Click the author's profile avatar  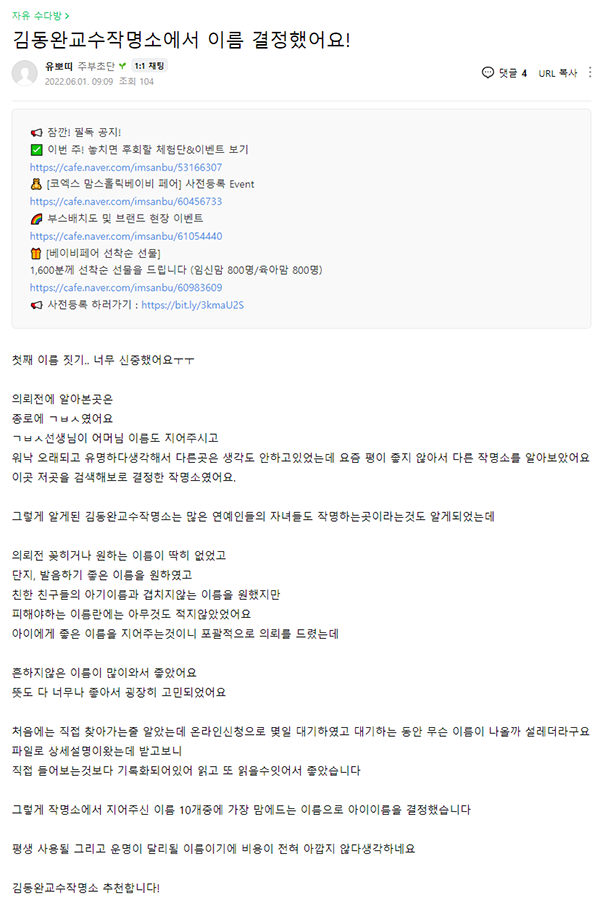coord(24,73)
